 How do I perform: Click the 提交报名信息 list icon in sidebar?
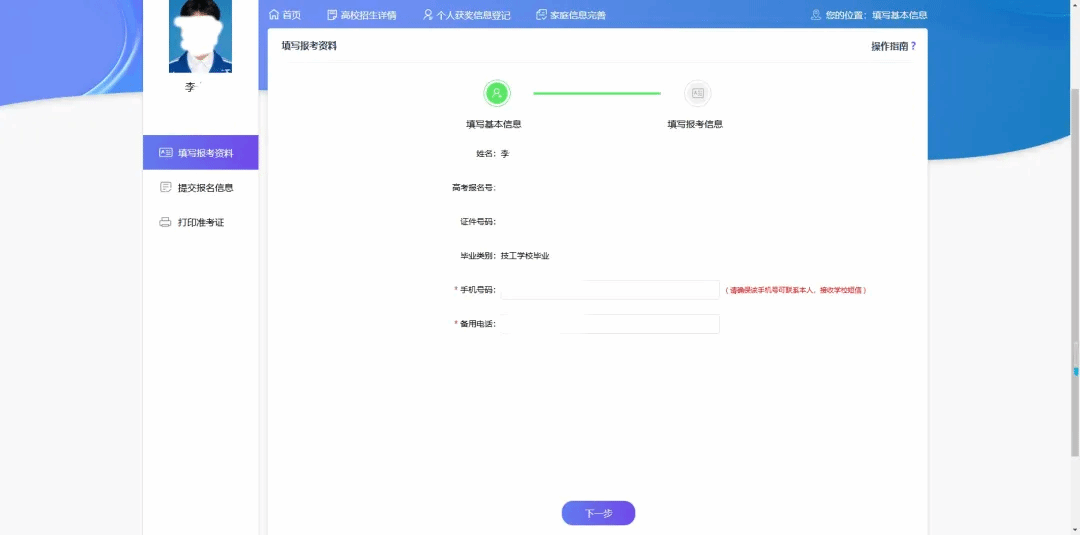coord(166,187)
